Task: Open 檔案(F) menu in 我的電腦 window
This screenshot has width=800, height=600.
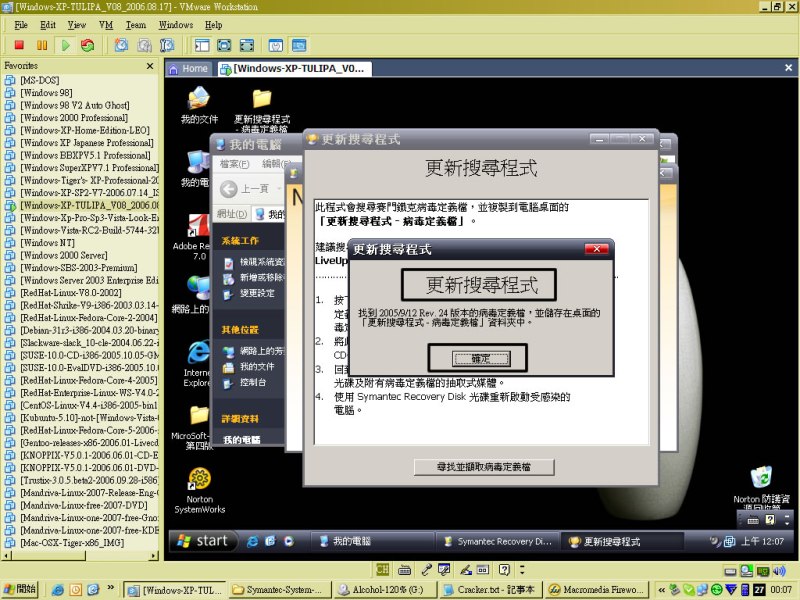Action: [234, 164]
